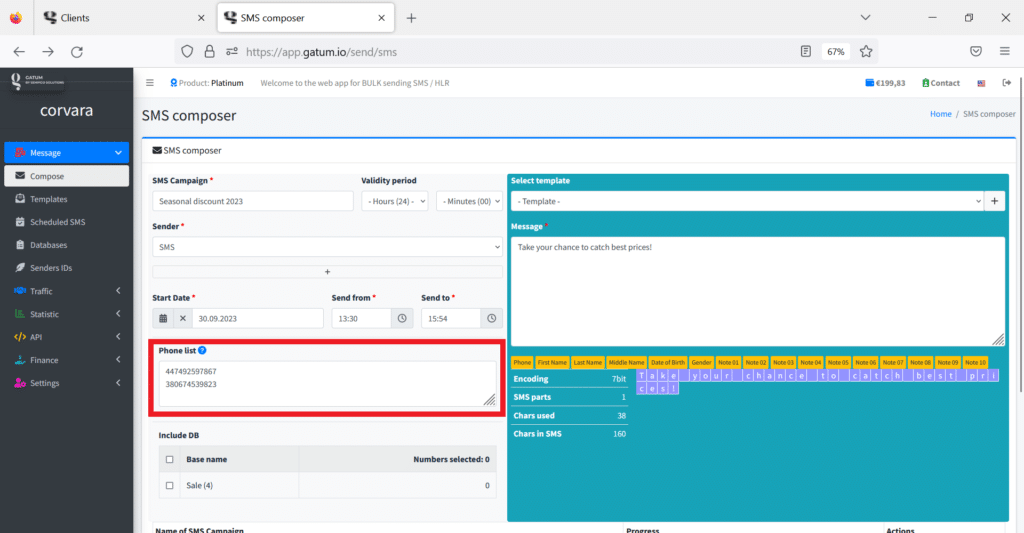Click the Home breadcrumb link
The width and height of the screenshot is (1024, 533).
point(940,114)
